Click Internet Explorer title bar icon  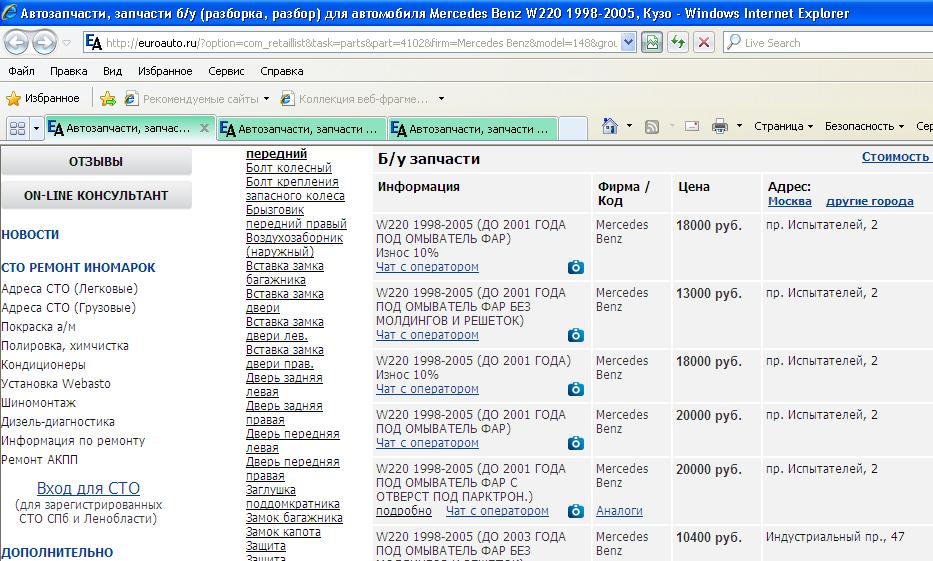tap(10, 12)
